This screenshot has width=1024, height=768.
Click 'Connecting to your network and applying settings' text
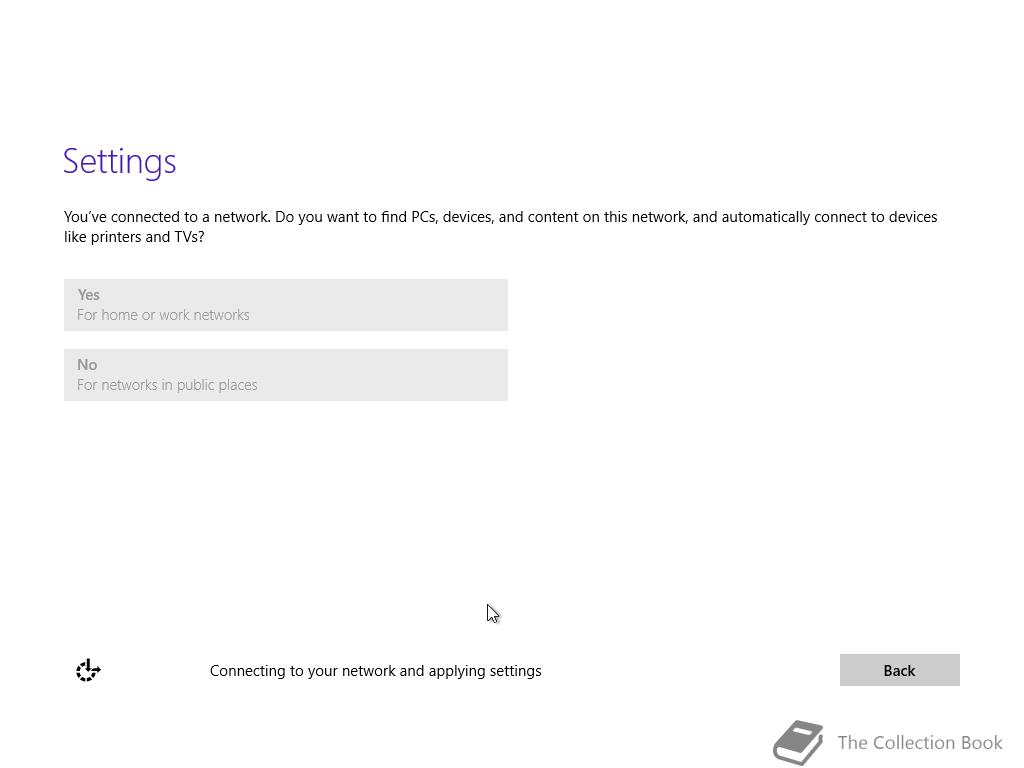tap(376, 671)
